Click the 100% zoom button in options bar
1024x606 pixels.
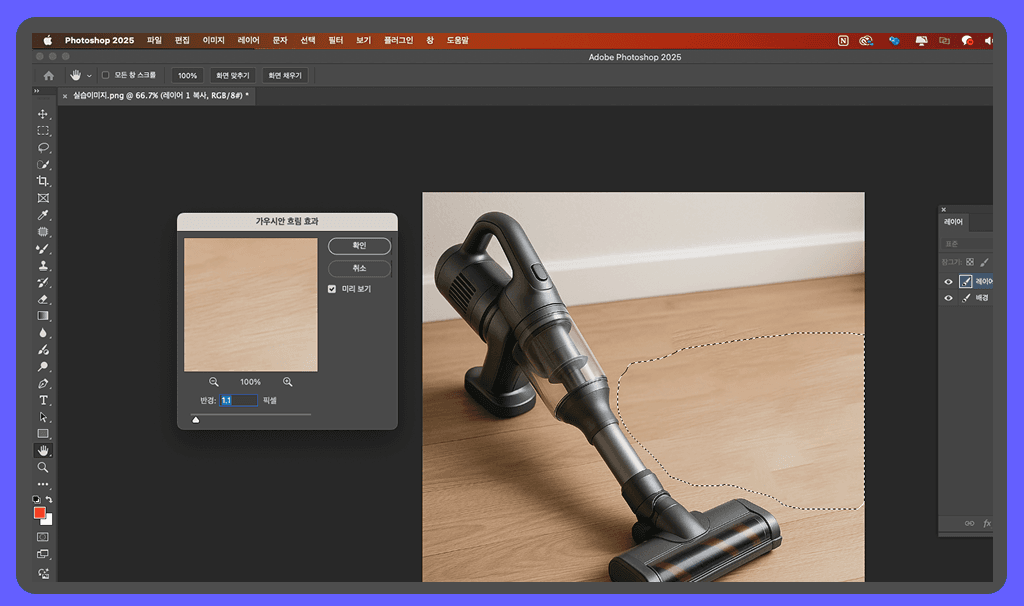pyautogui.click(x=187, y=76)
